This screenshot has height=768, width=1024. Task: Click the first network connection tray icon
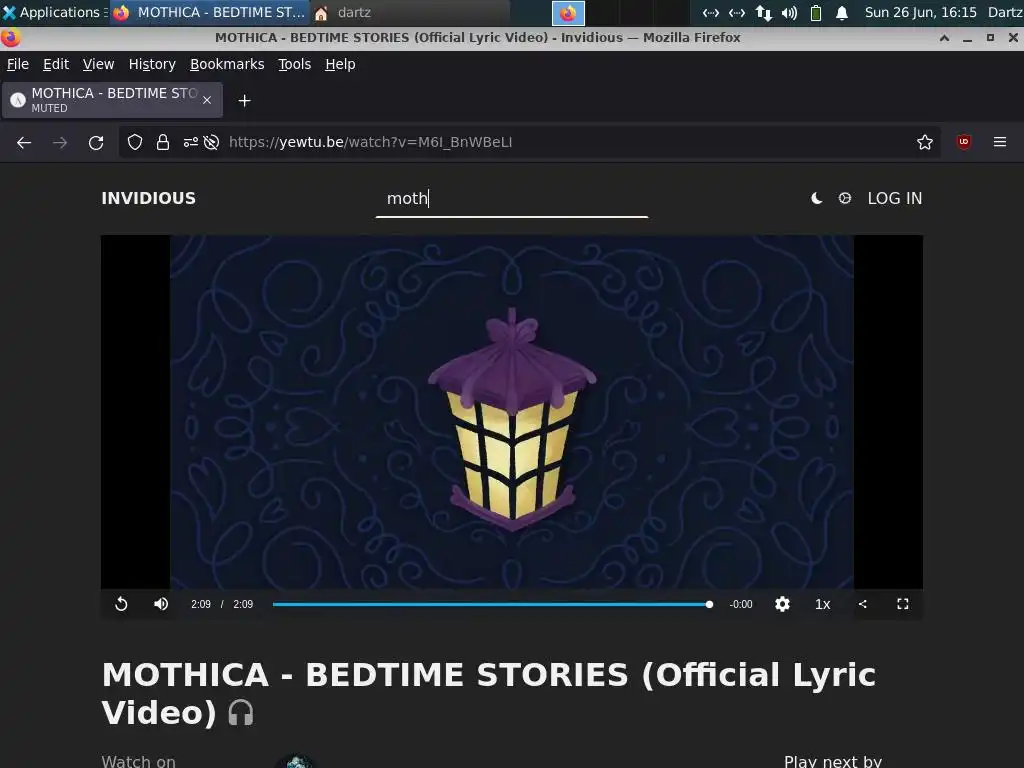[x=711, y=12]
